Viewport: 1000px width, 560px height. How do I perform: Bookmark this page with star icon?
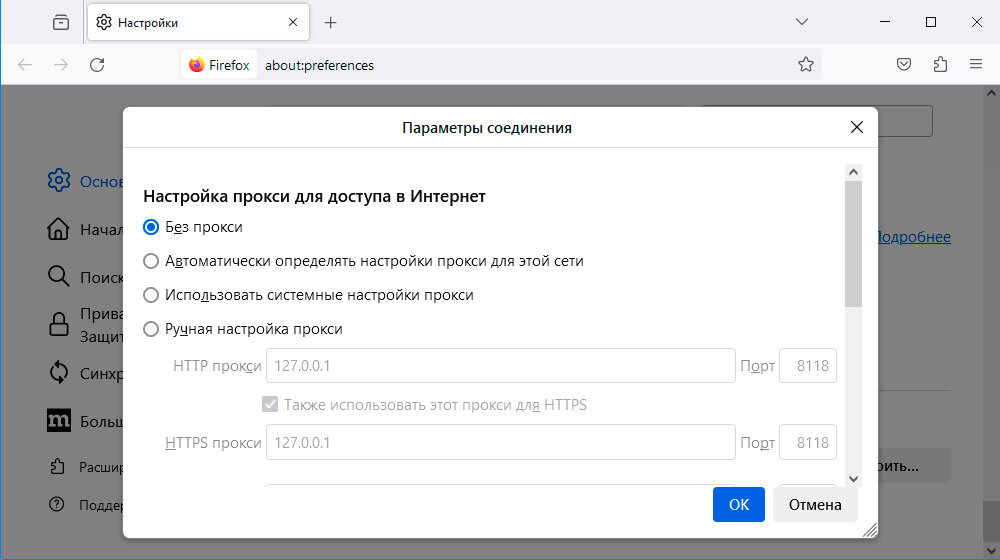[805, 64]
